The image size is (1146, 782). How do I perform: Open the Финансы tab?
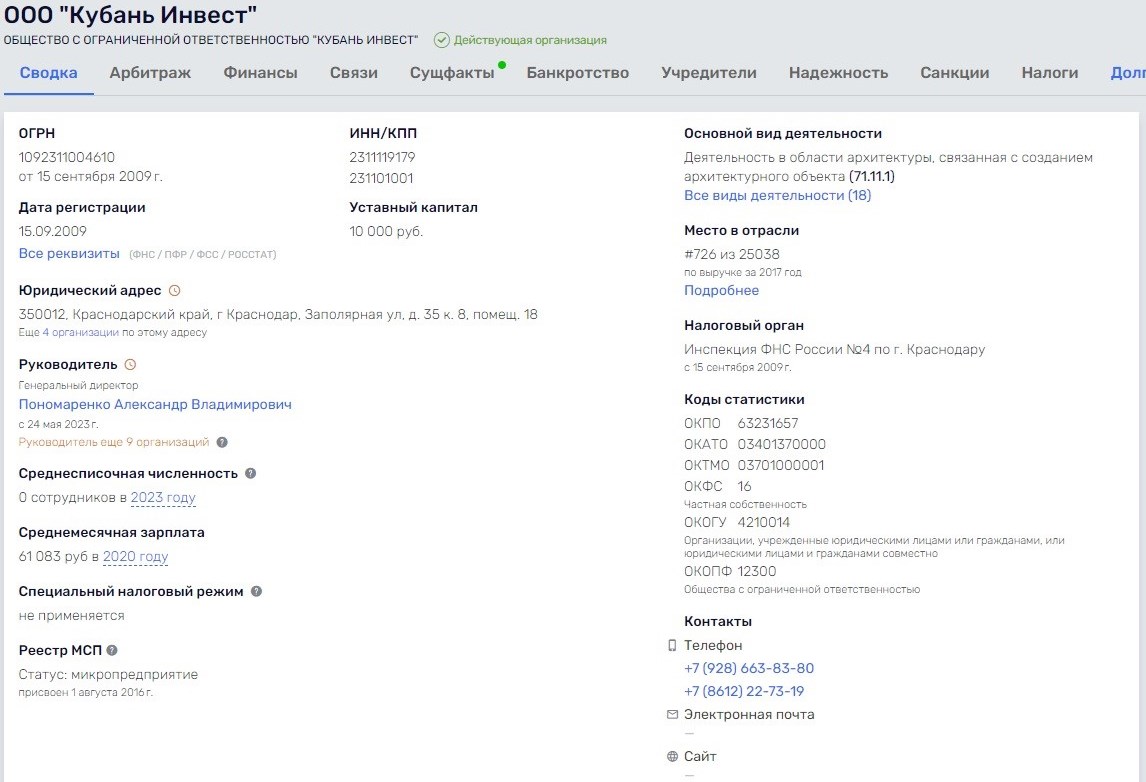(260, 73)
